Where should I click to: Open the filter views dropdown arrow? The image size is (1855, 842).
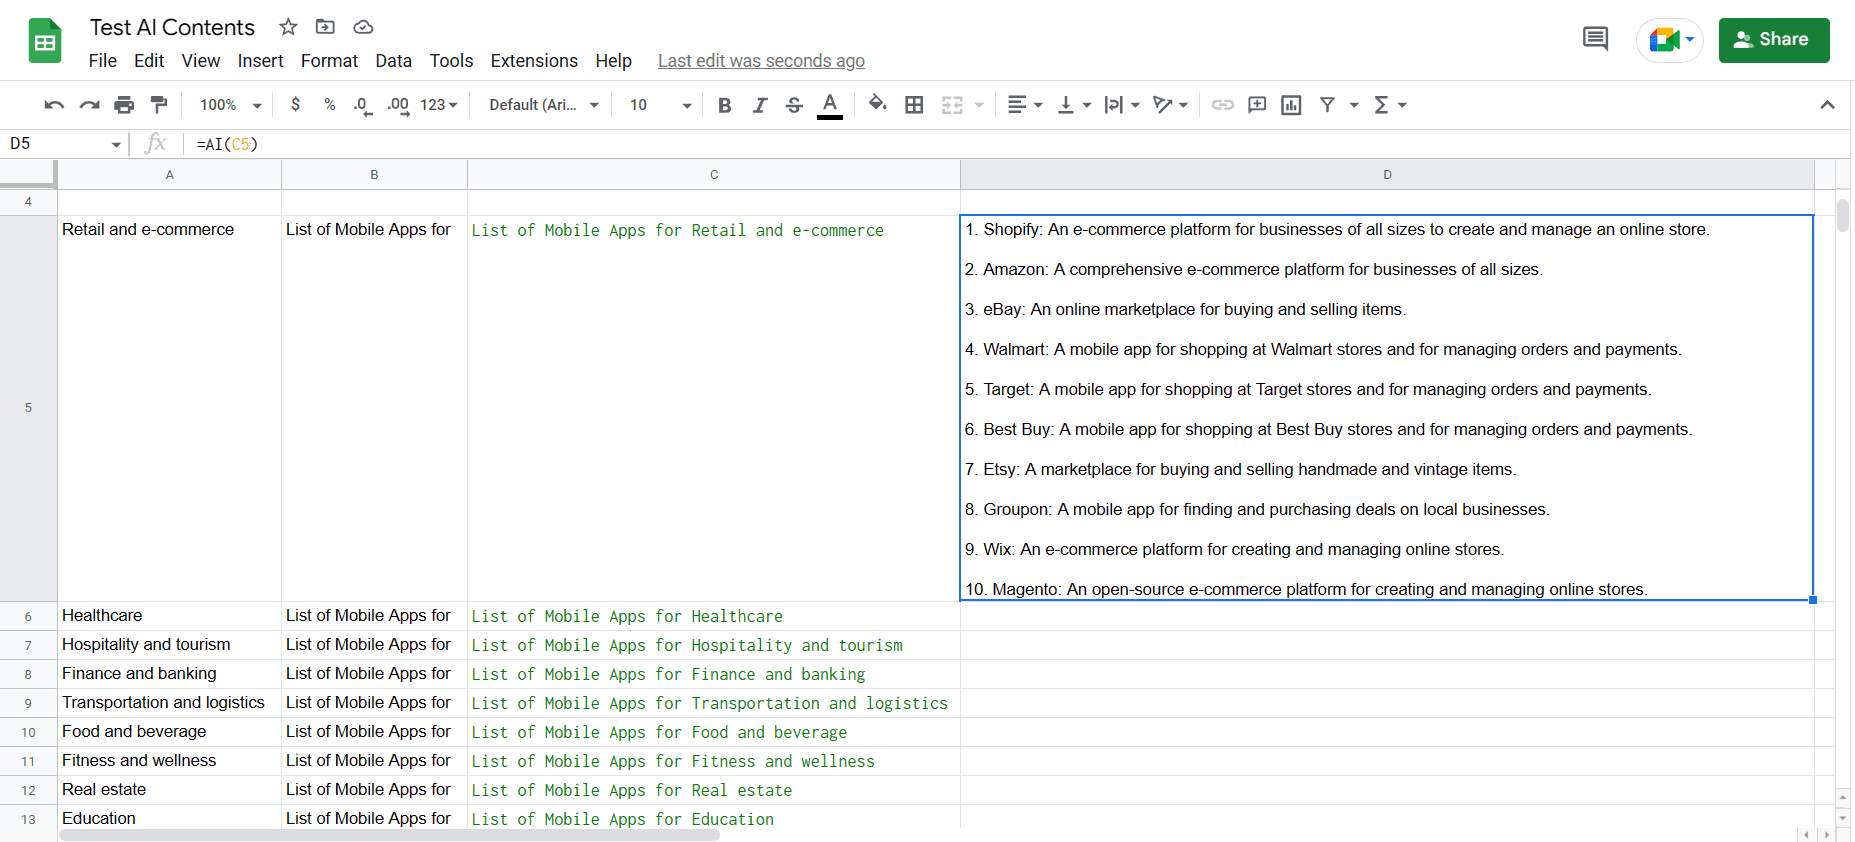(1354, 105)
